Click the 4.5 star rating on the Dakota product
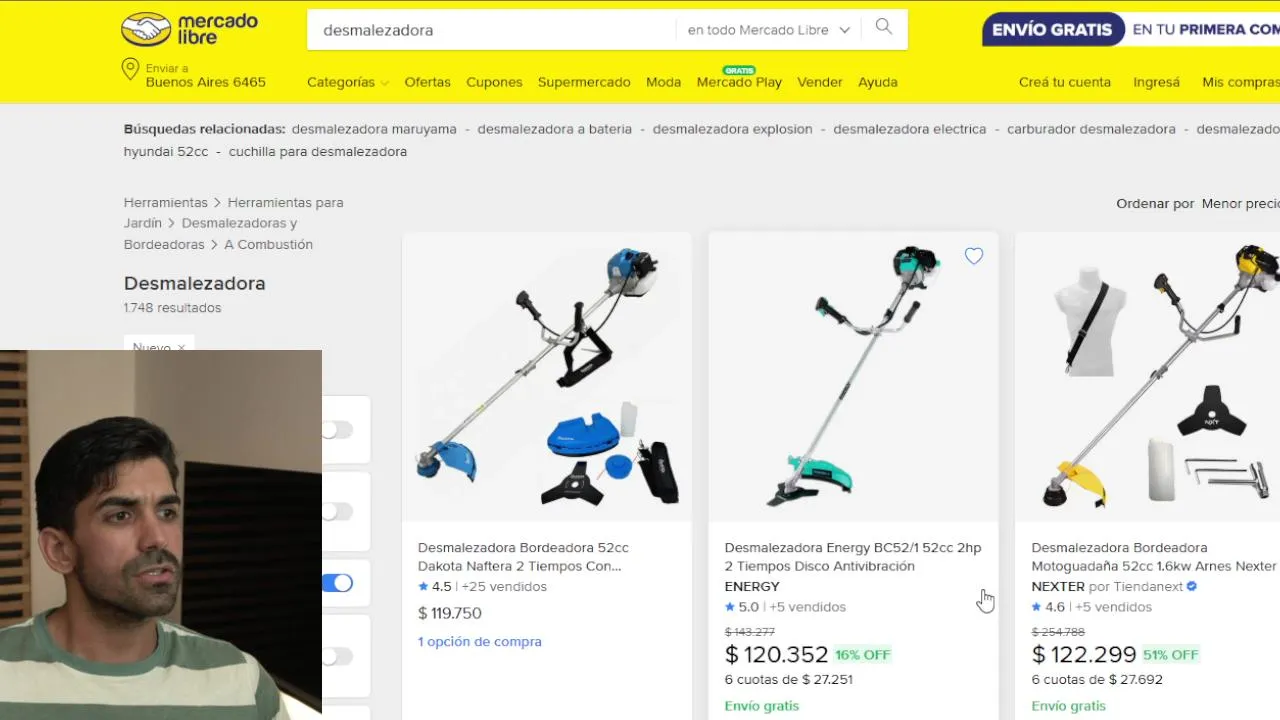The height and width of the screenshot is (720, 1280). coord(435,587)
